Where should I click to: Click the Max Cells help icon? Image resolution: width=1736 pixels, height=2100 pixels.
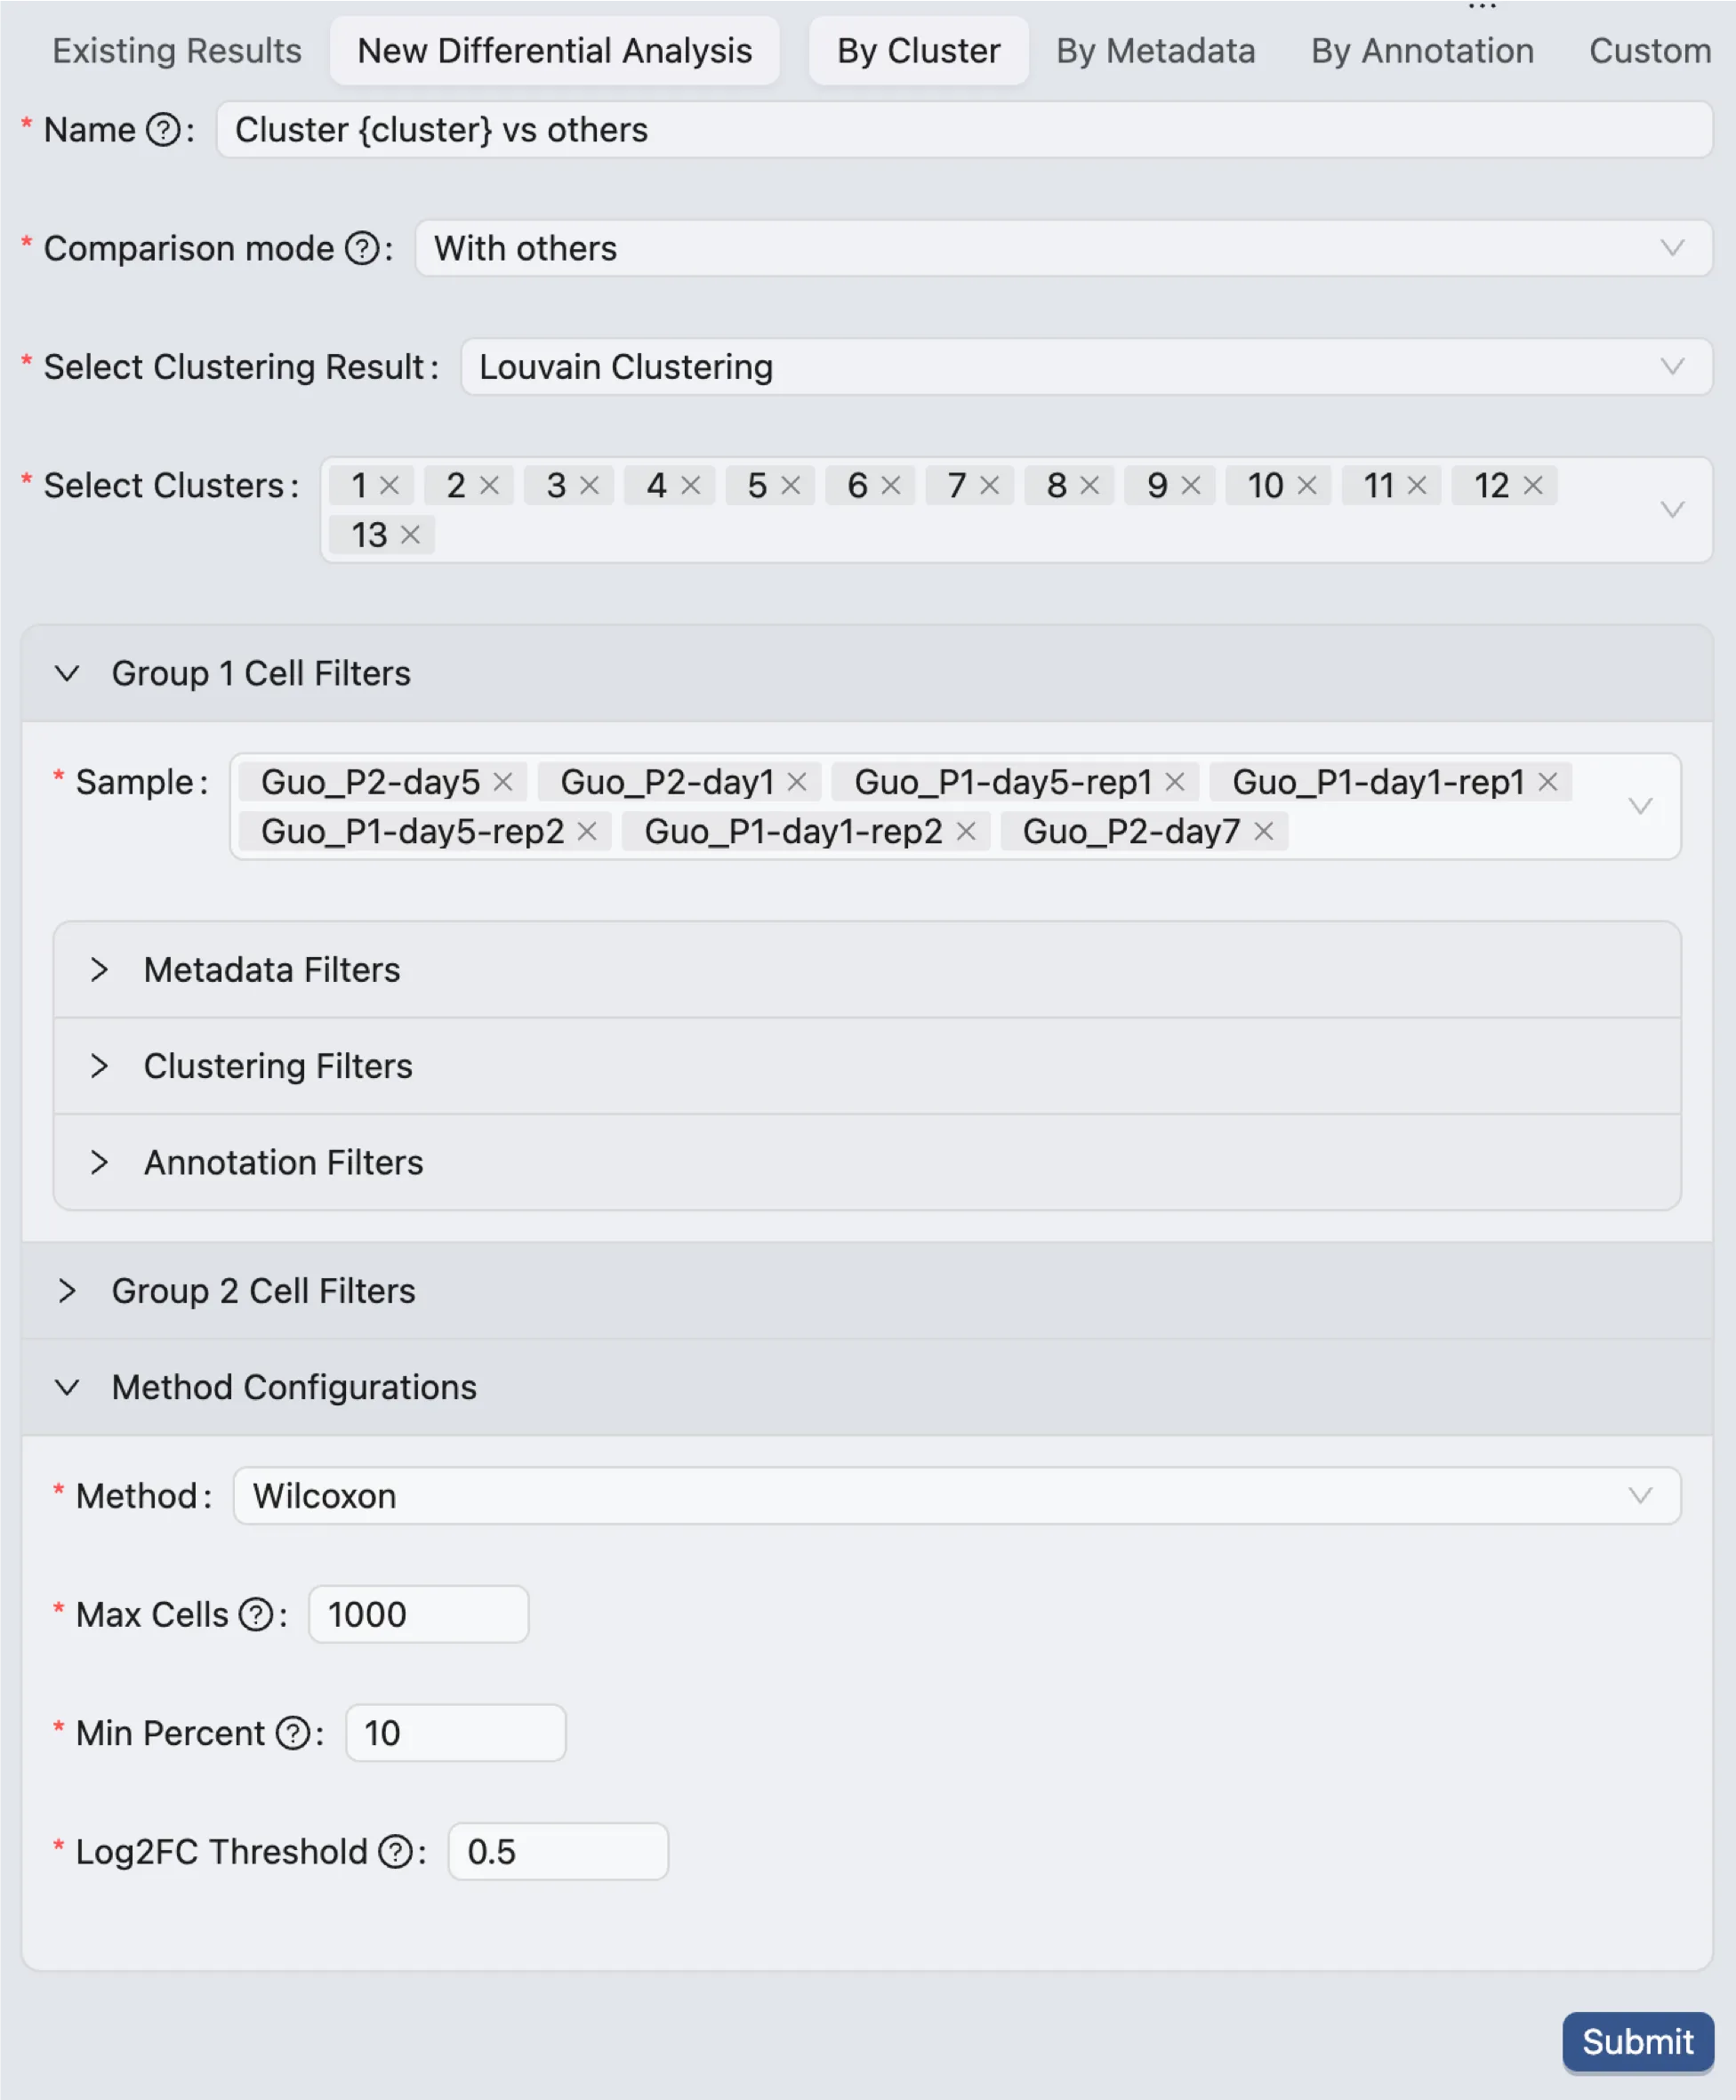pos(256,1614)
